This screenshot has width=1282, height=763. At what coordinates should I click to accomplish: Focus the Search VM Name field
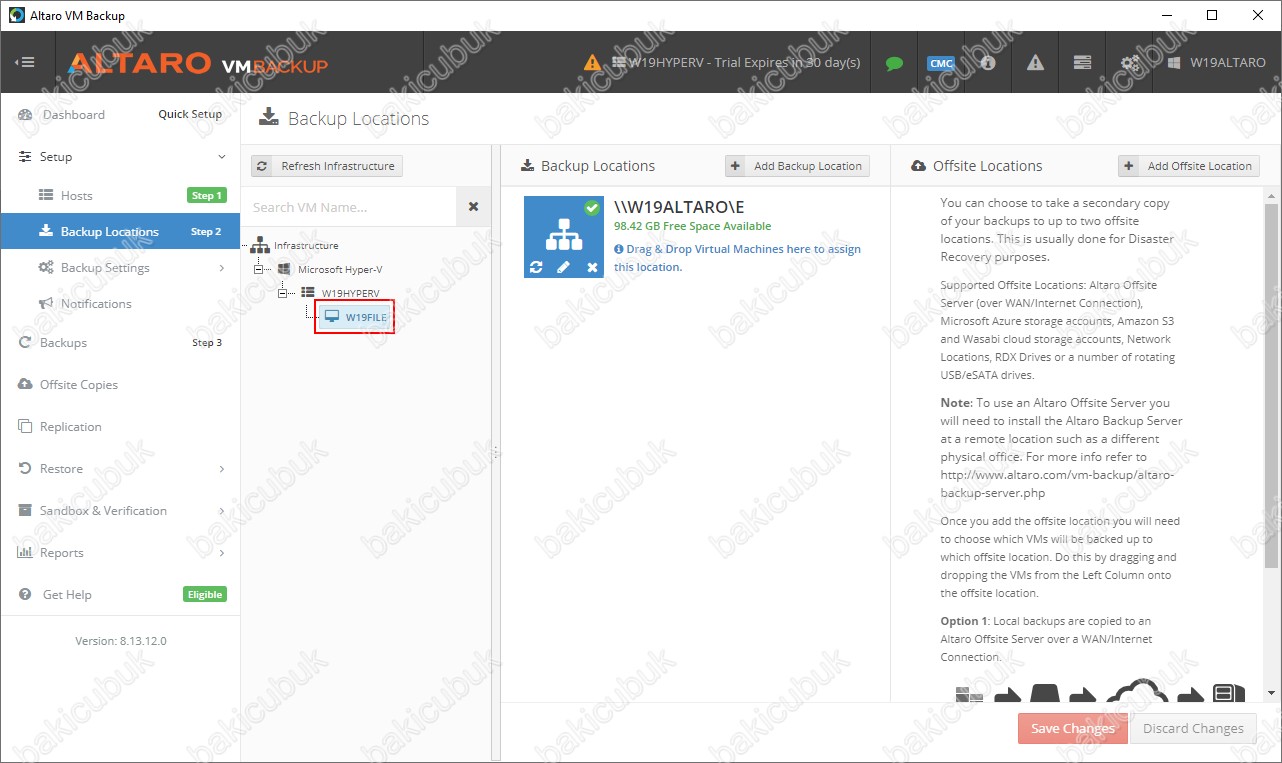pos(349,207)
